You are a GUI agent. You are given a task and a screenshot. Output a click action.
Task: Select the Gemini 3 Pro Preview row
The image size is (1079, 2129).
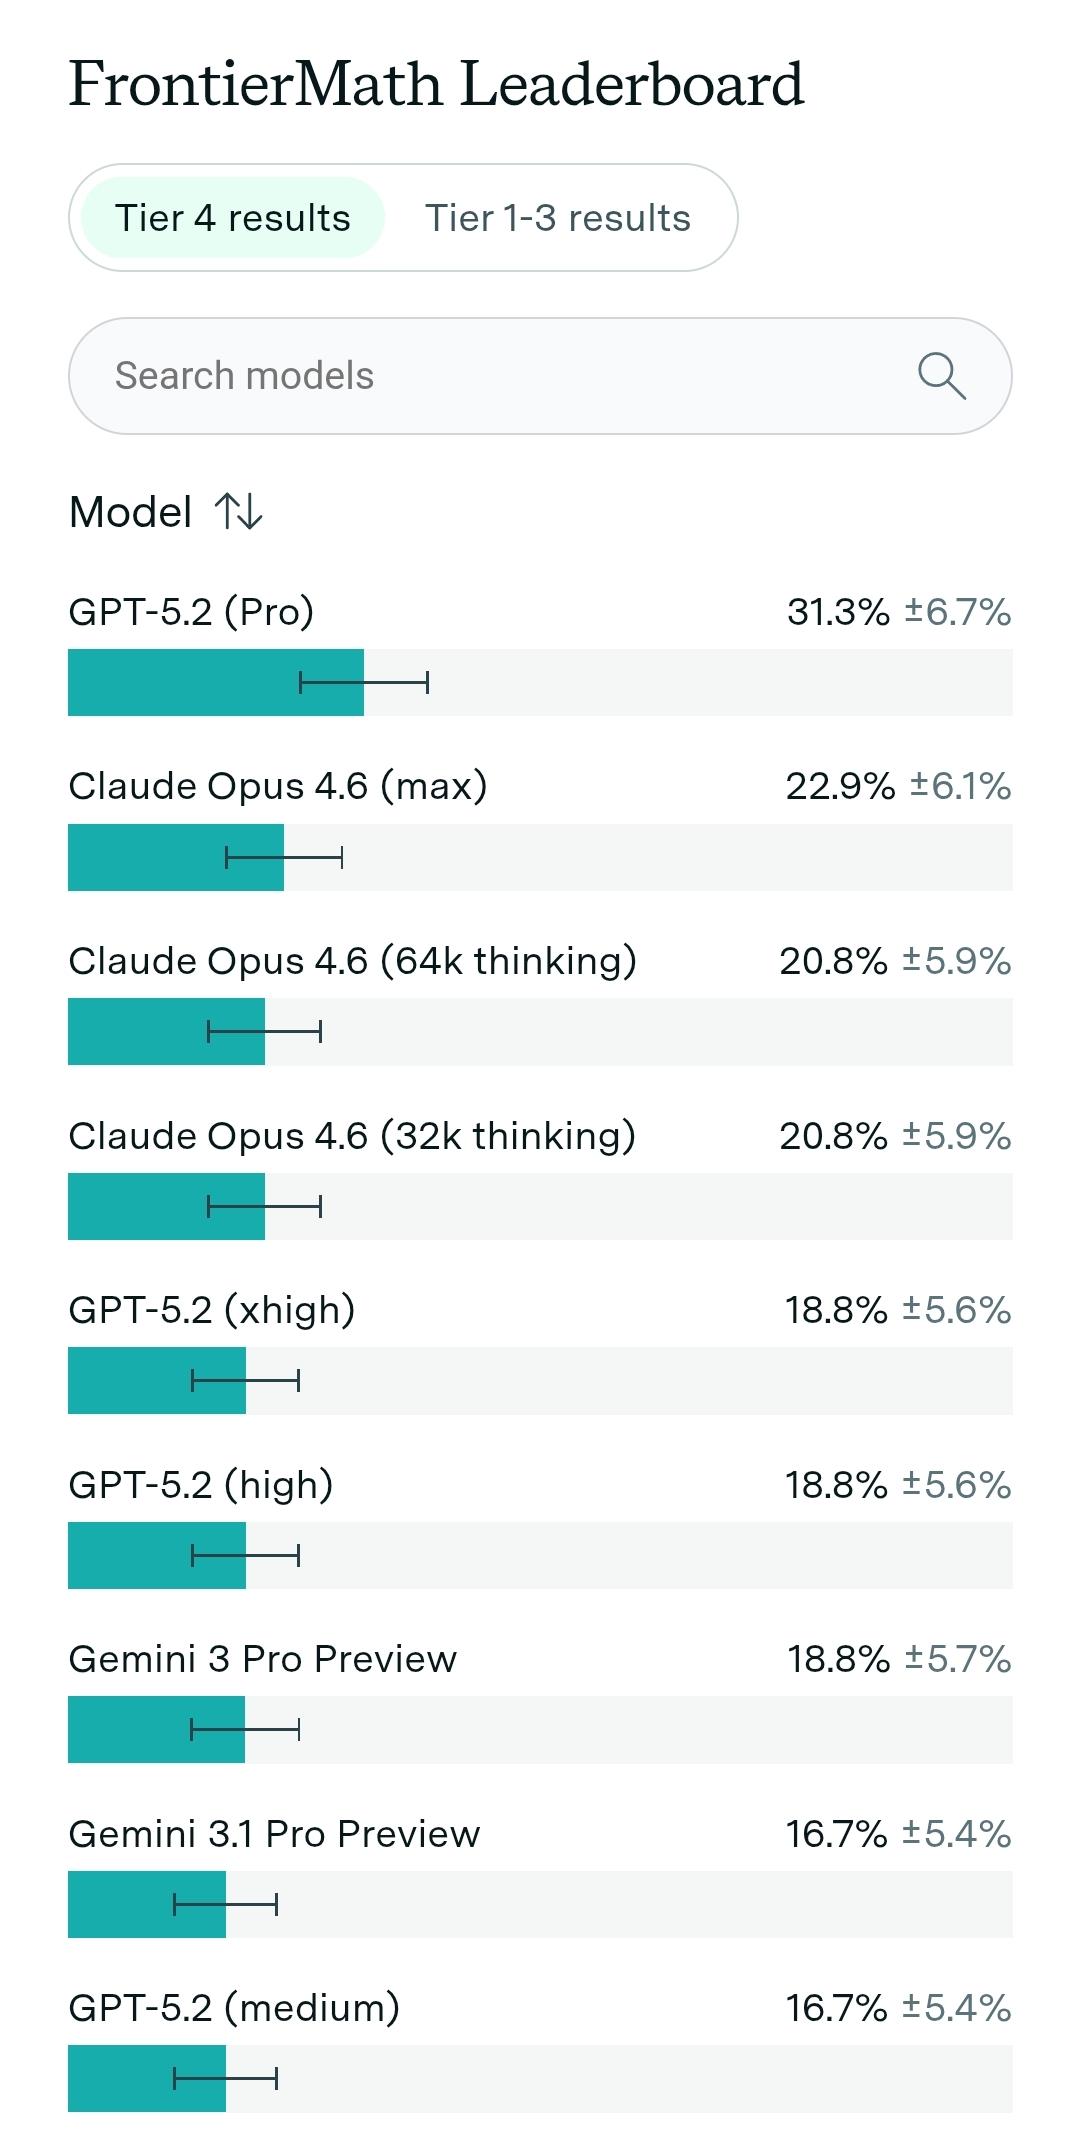tap(263, 1659)
